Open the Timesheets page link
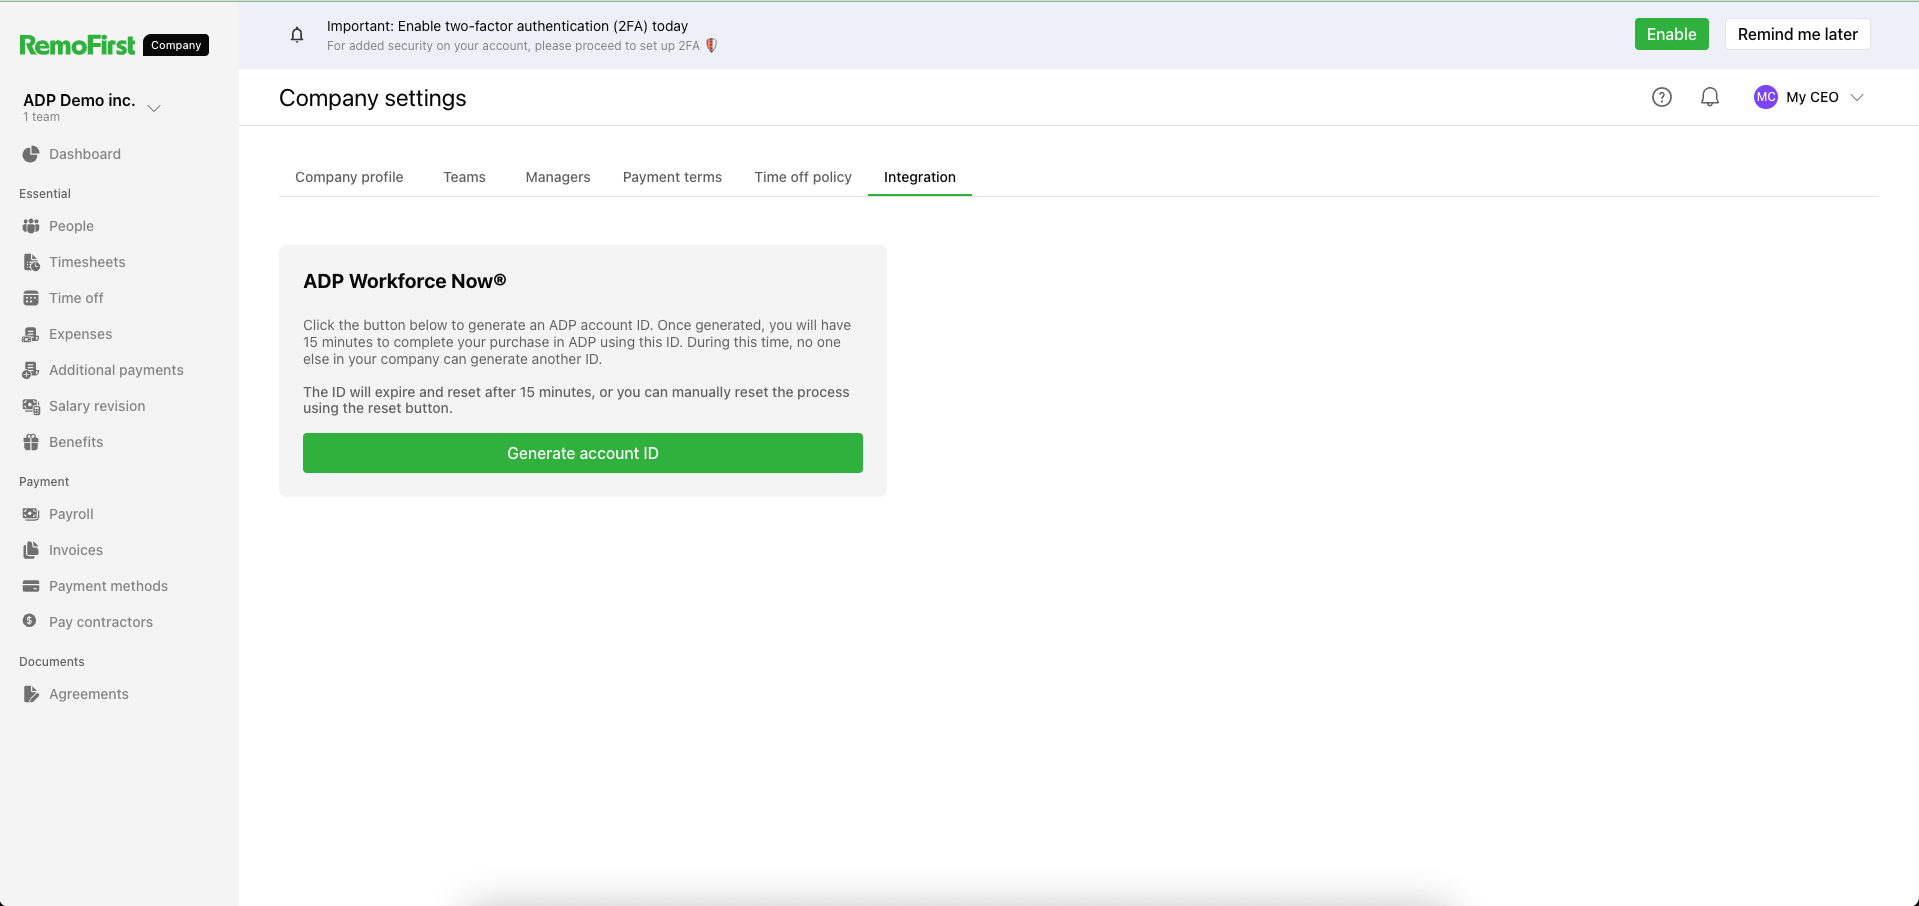 pos(87,262)
